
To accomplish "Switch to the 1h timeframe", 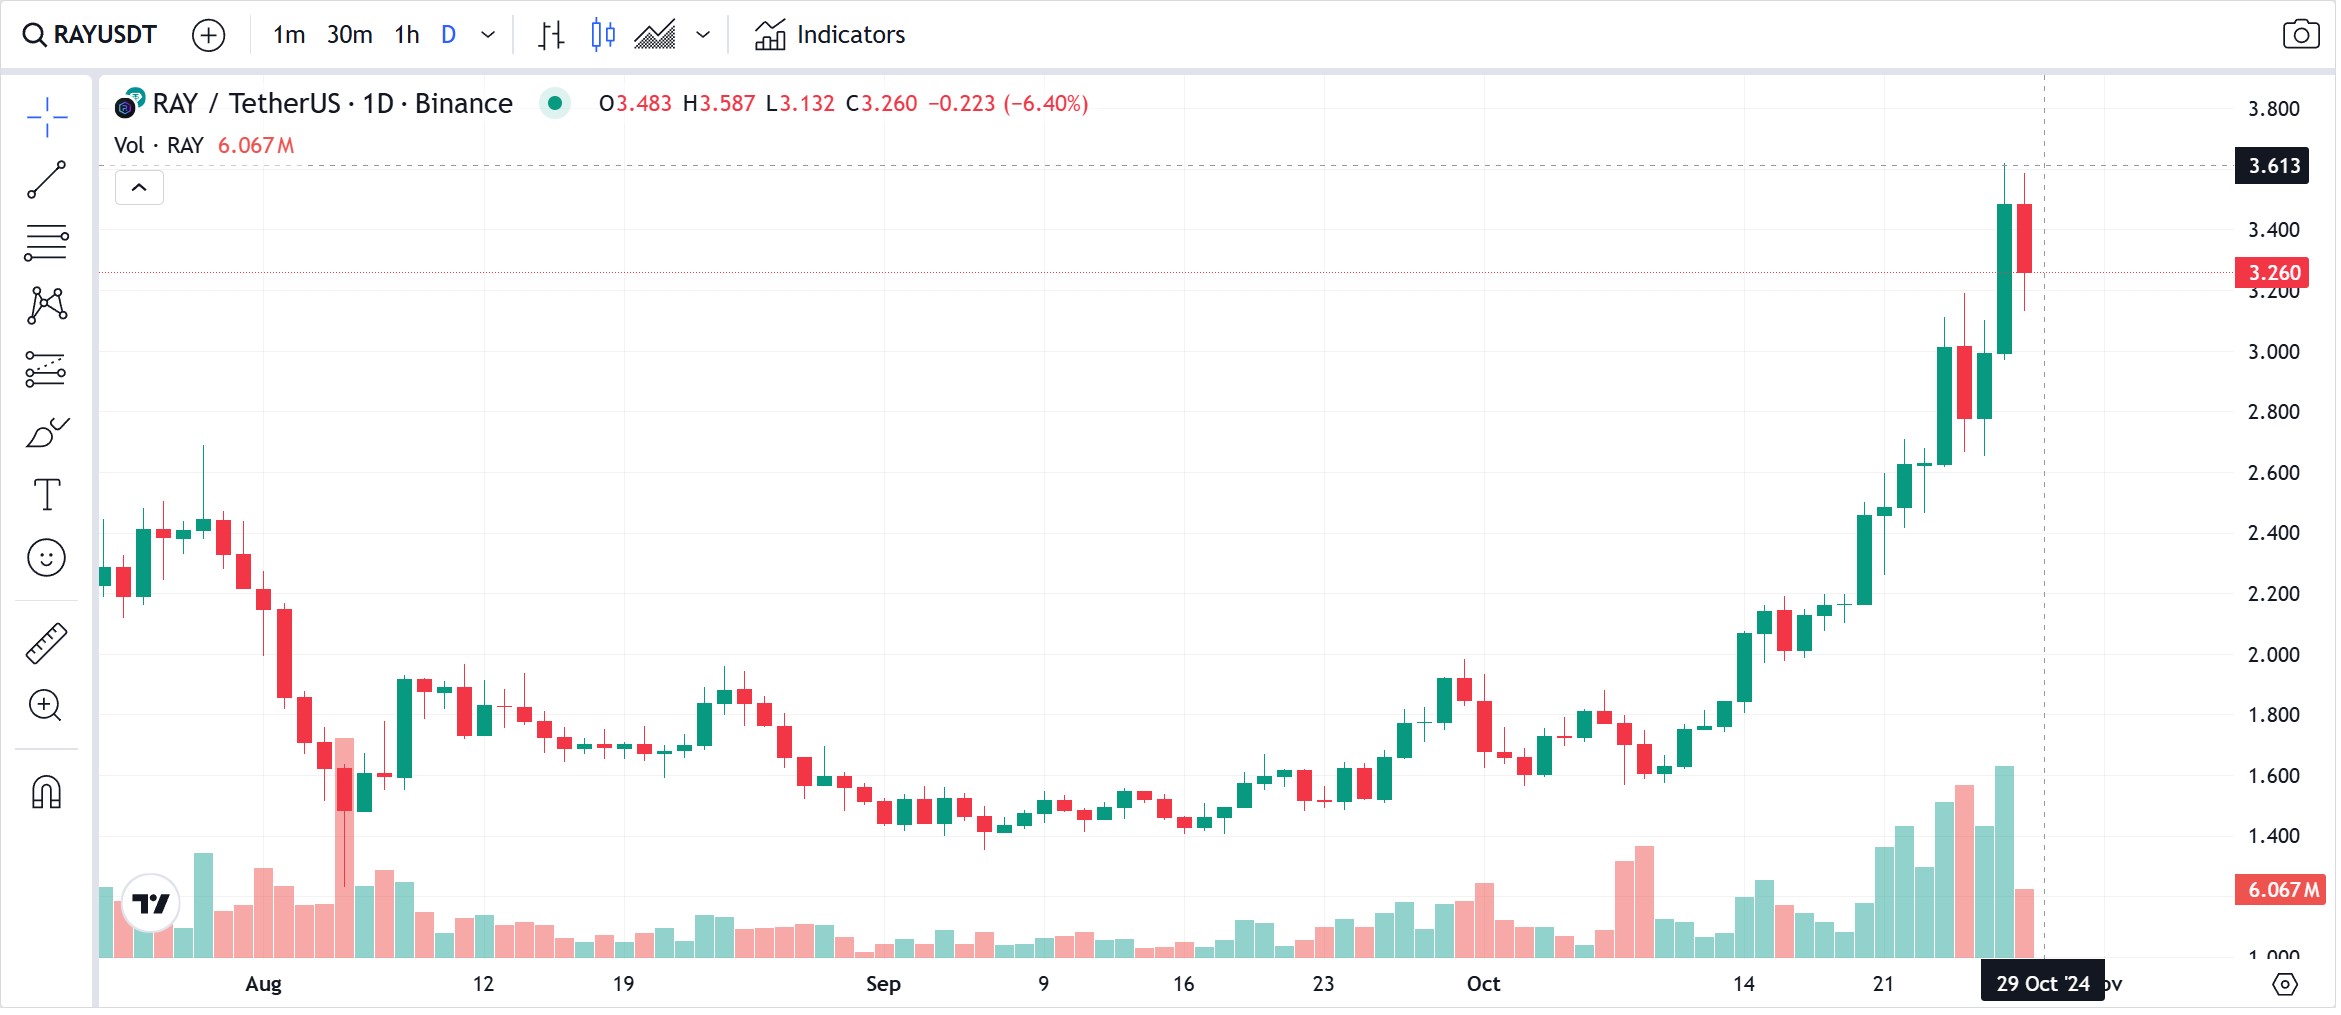I will pyautogui.click(x=406, y=35).
